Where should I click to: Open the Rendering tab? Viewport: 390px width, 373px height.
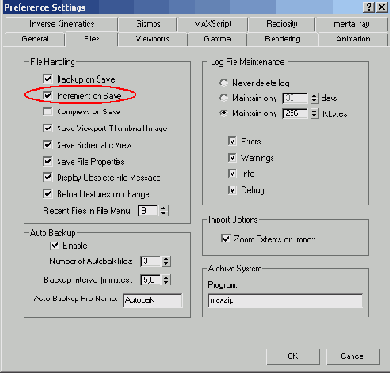coord(282,39)
